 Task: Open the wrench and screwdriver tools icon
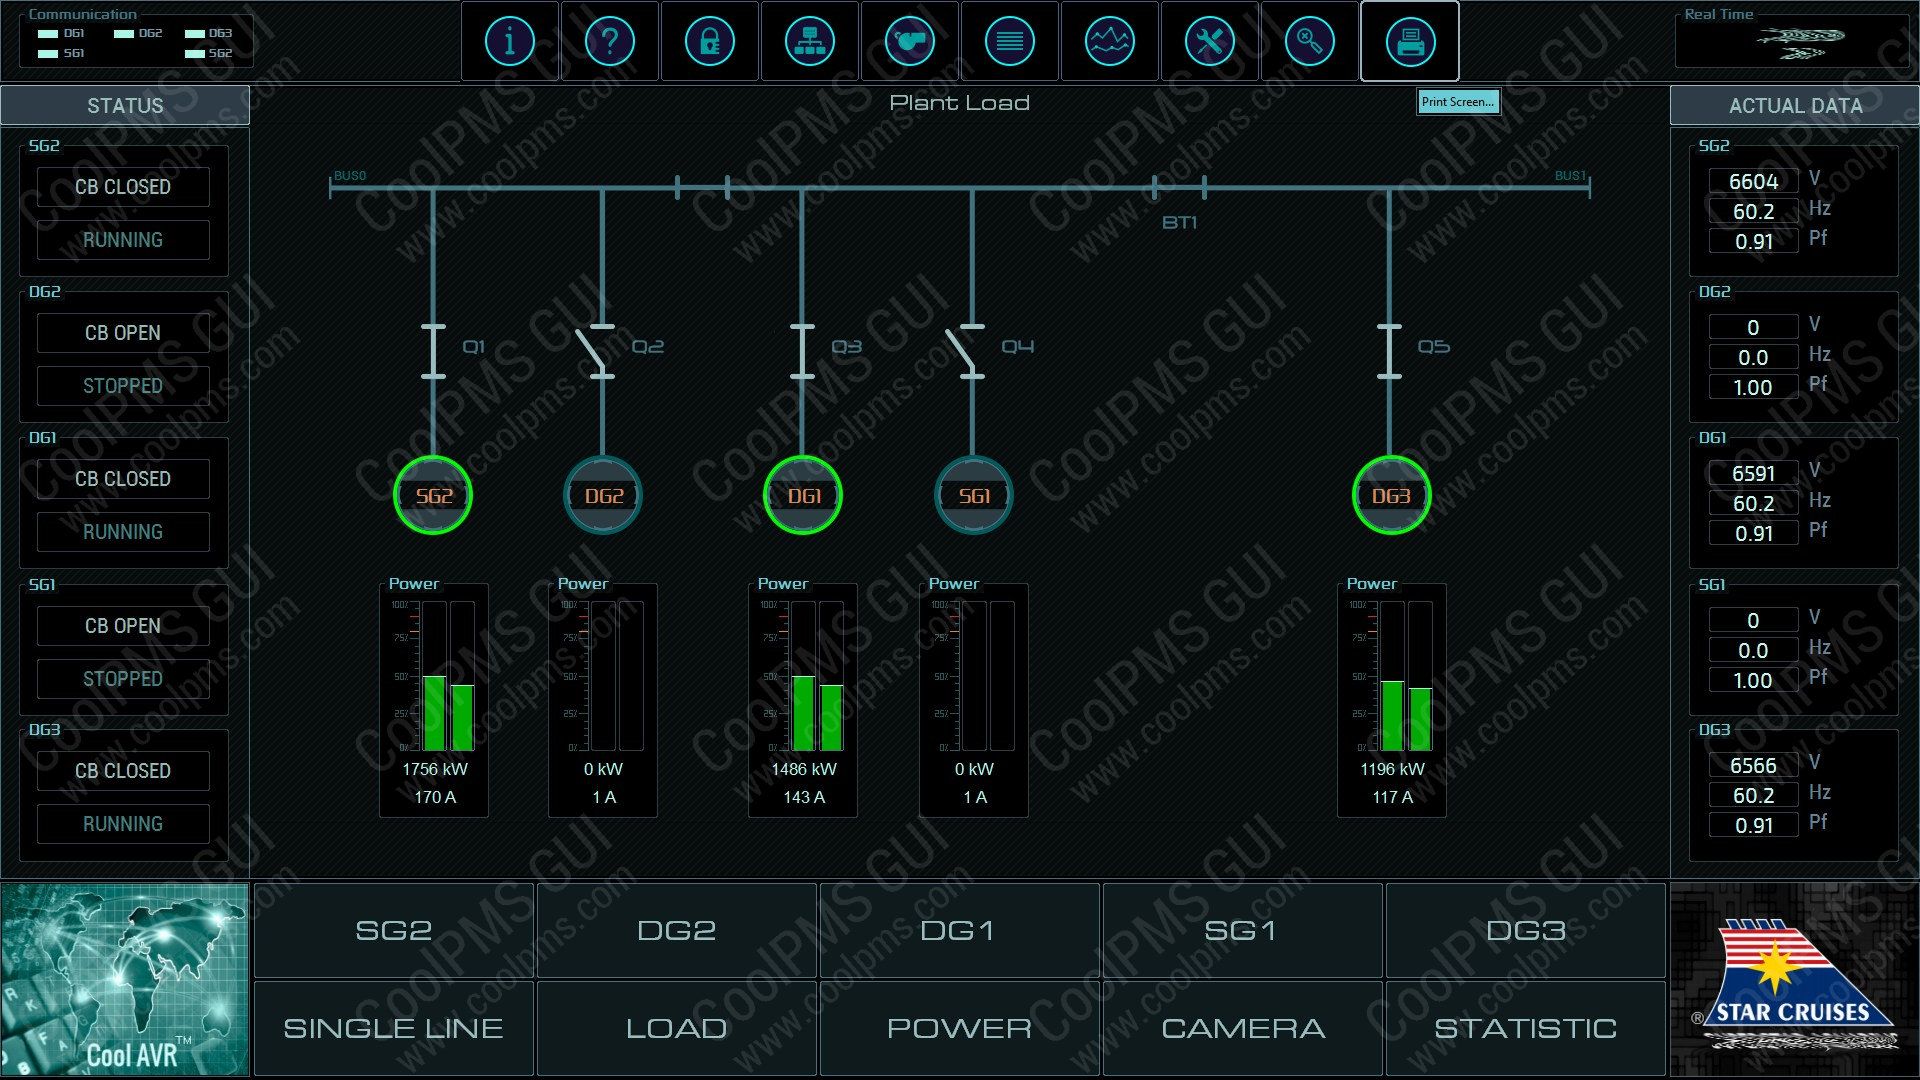(x=1209, y=41)
